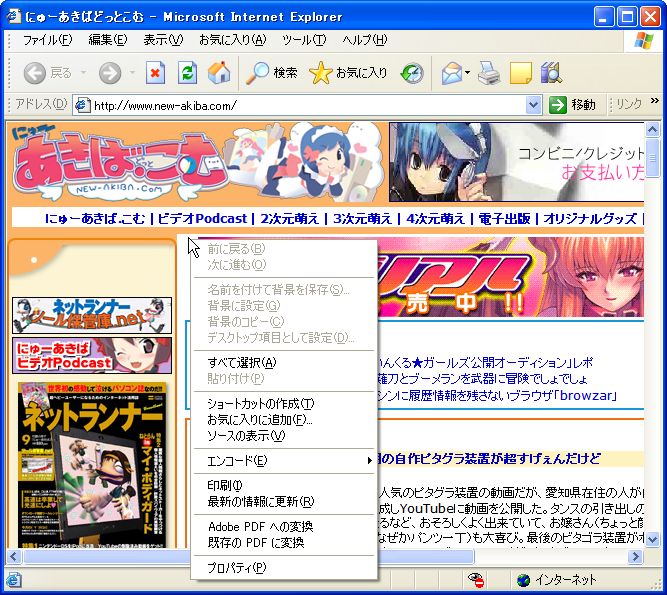667x595 pixels.
Task: Click the Research books icon
Action: 551,73
